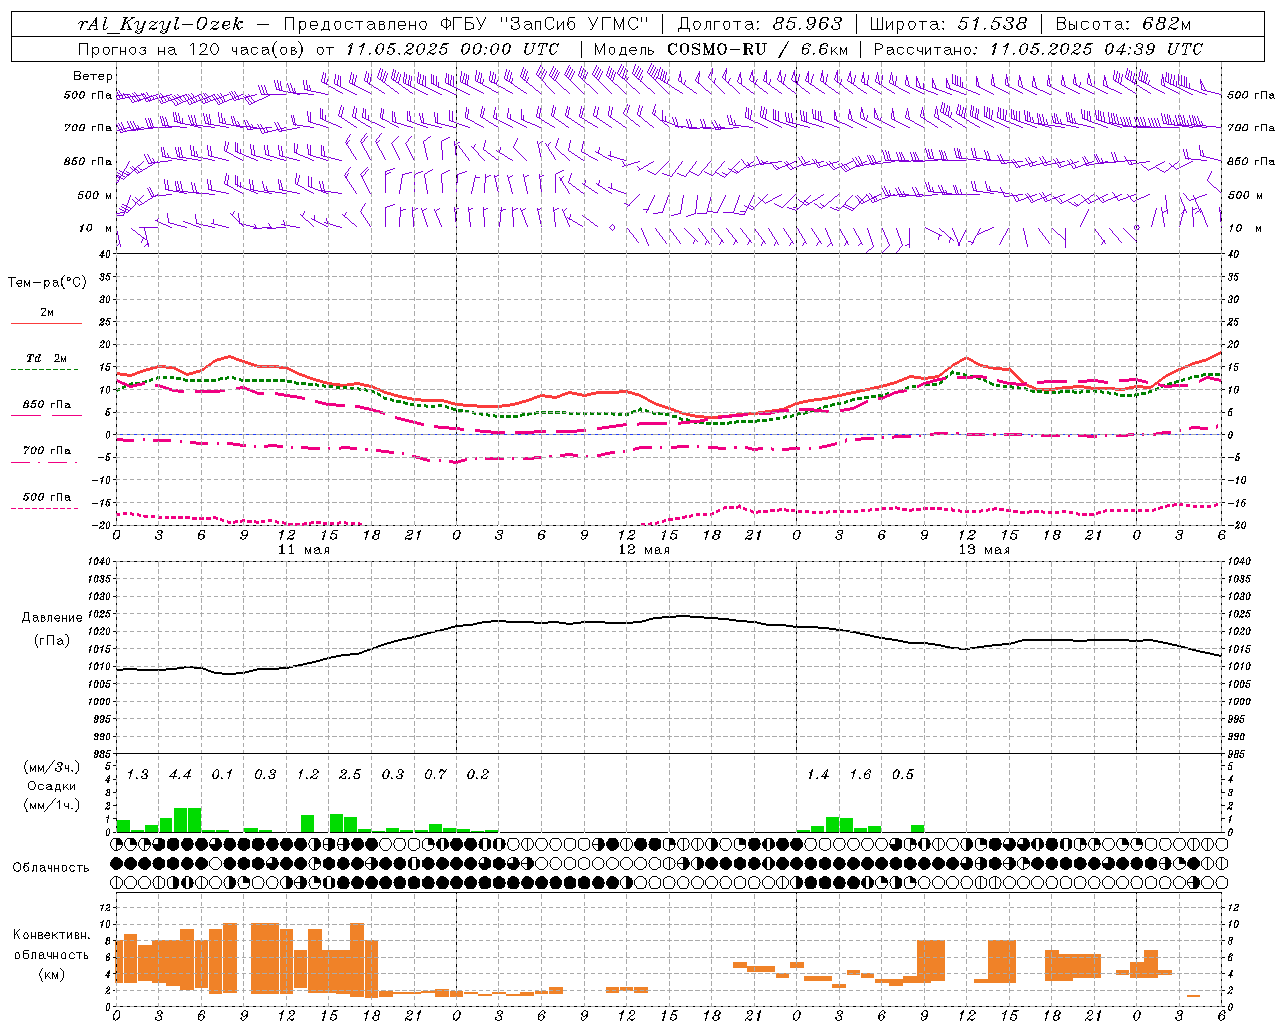This screenshot has height=1024, width=1280.
Task: Click the station name rAl_Kyzyl-Ozek
Action: 159,24
